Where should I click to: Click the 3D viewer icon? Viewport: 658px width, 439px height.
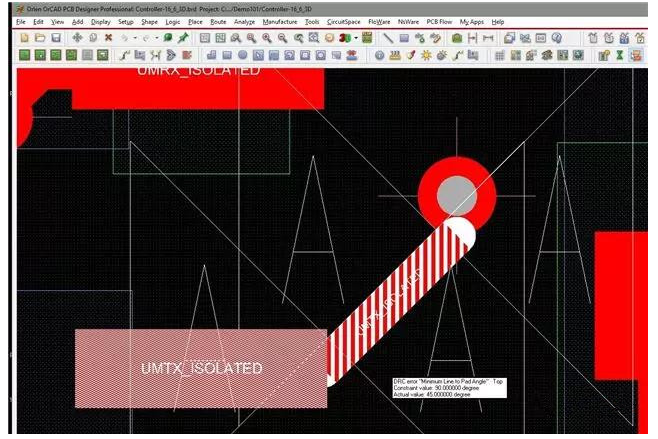coord(345,38)
